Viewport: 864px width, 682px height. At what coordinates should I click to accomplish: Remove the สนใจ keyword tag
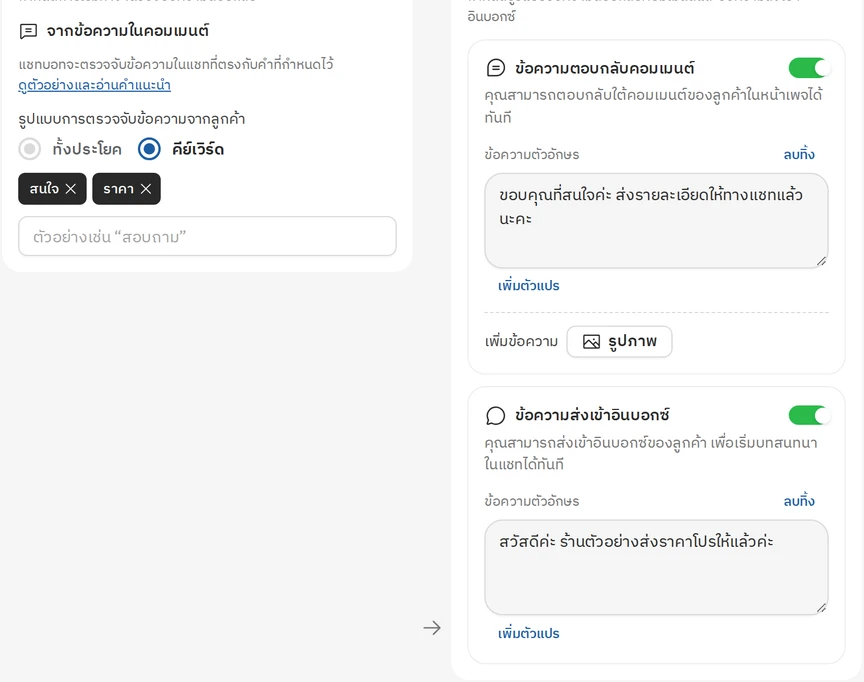71,189
